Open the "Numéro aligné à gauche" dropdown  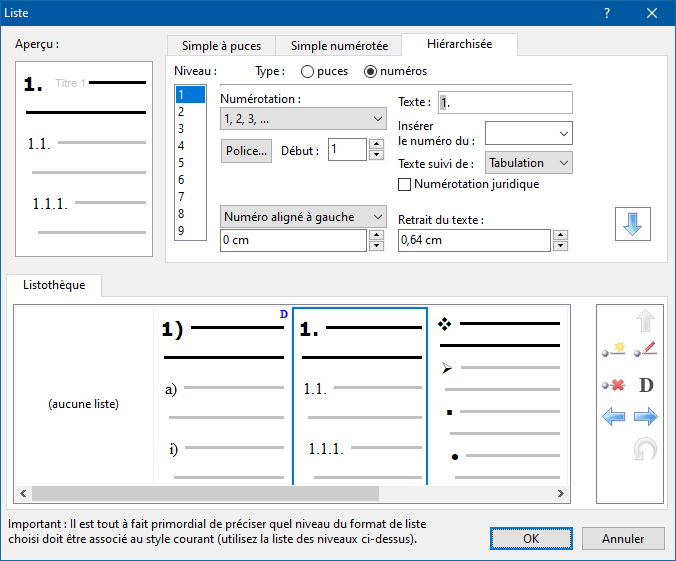point(303,217)
